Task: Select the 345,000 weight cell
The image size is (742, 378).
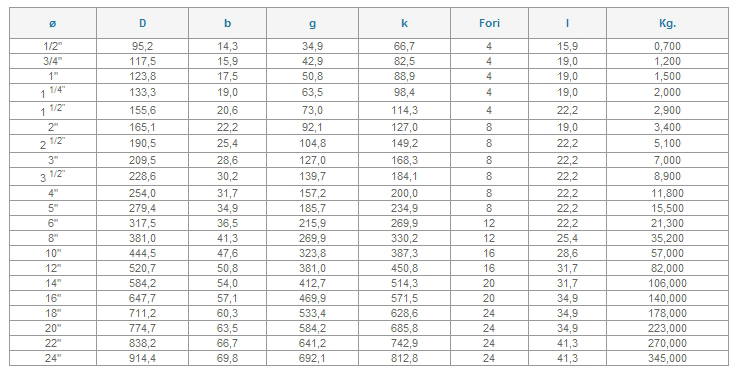Action: 667,358
